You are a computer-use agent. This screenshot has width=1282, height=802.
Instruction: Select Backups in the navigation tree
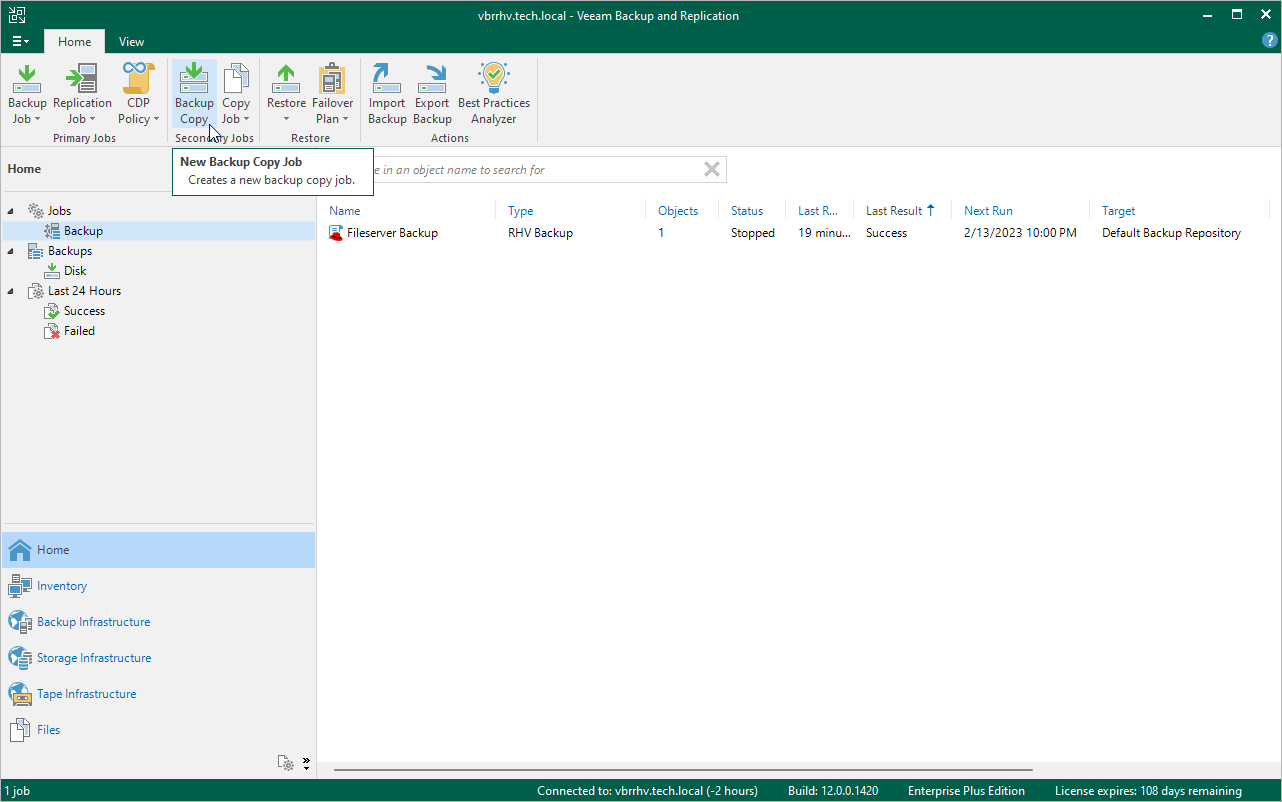(x=69, y=251)
